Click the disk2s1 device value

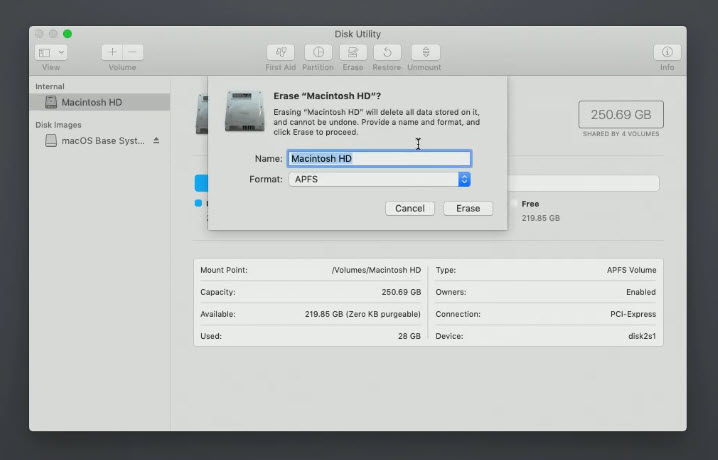[642, 336]
